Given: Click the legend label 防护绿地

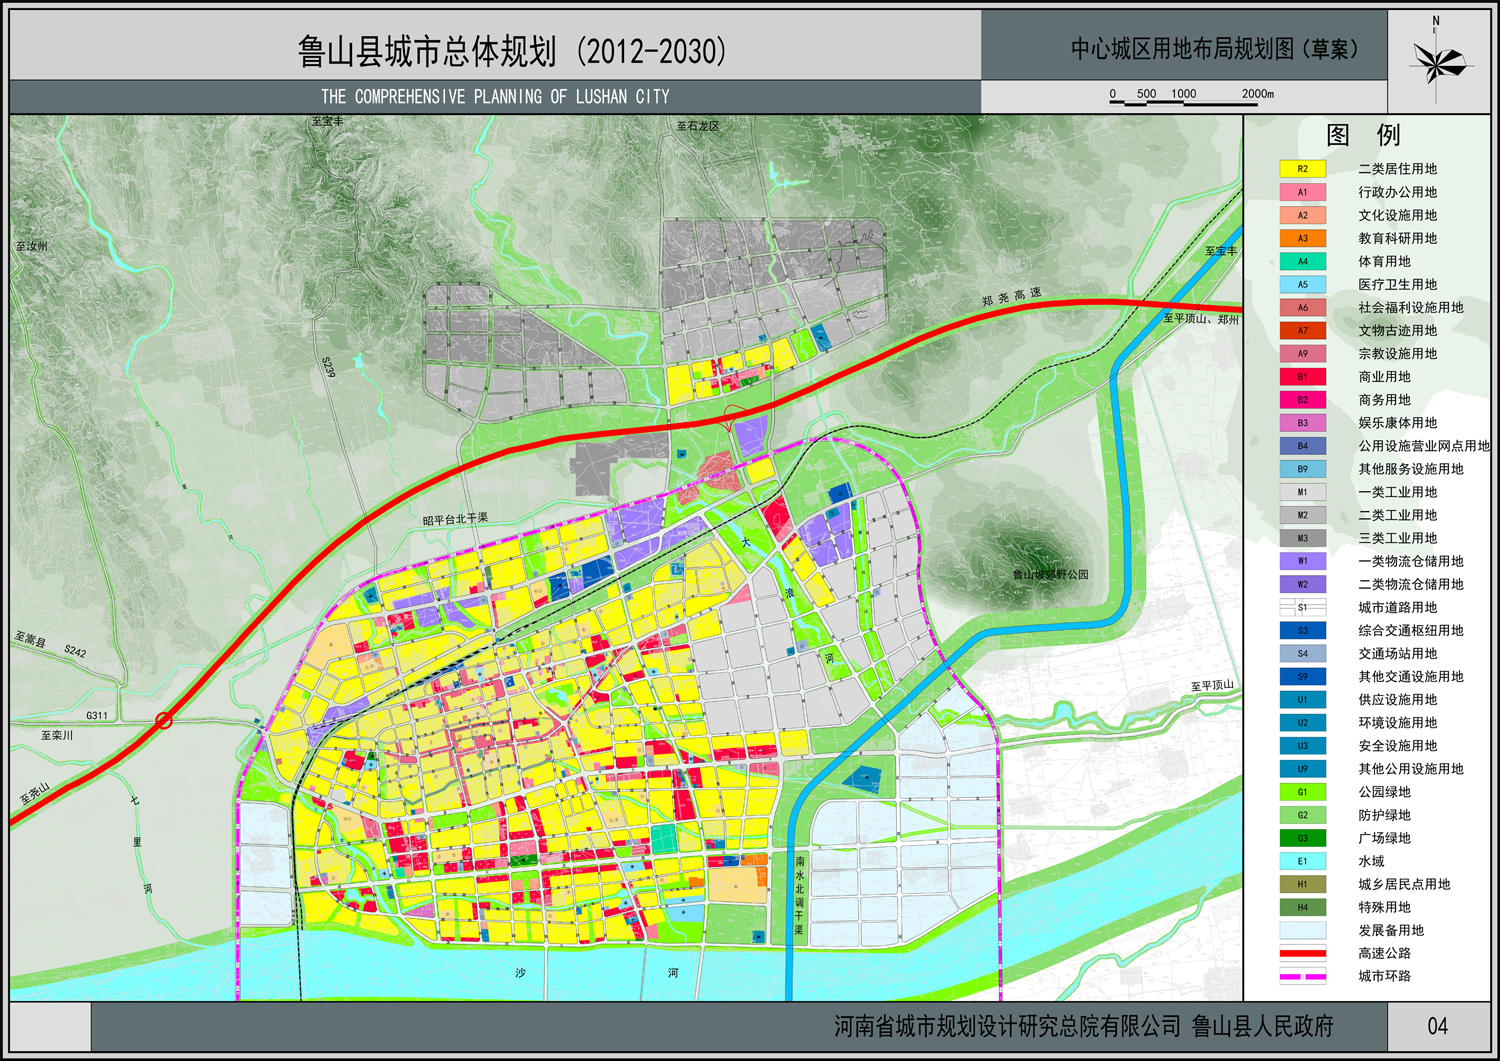Looking at the screenshot, I should 1384,815.
